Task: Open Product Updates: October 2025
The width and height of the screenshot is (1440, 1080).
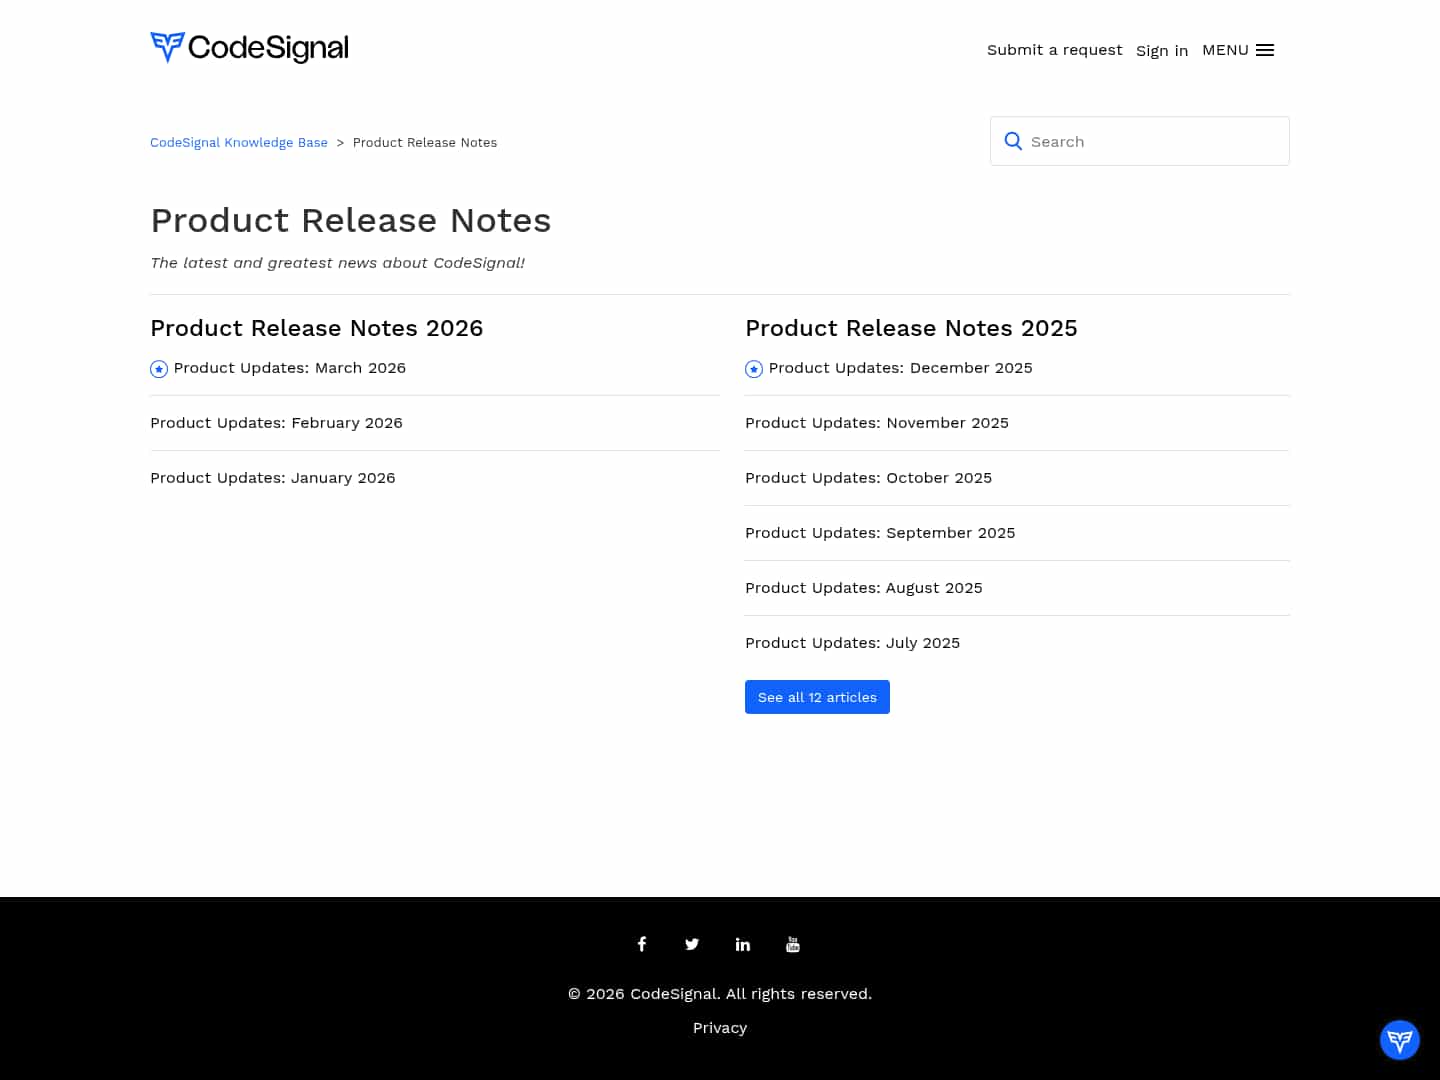Action: [x=869, y=478]
